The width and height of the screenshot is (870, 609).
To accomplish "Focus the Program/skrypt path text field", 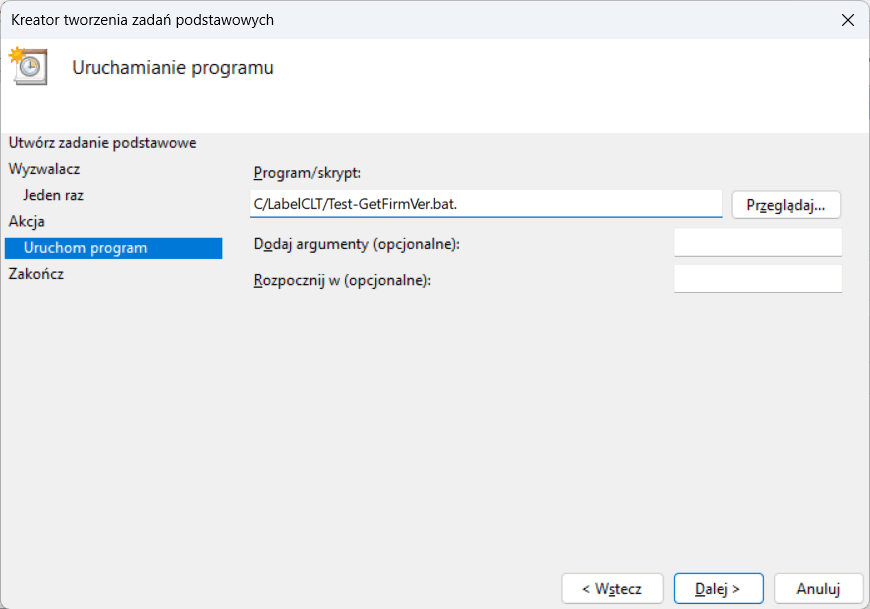I will 485,204.
